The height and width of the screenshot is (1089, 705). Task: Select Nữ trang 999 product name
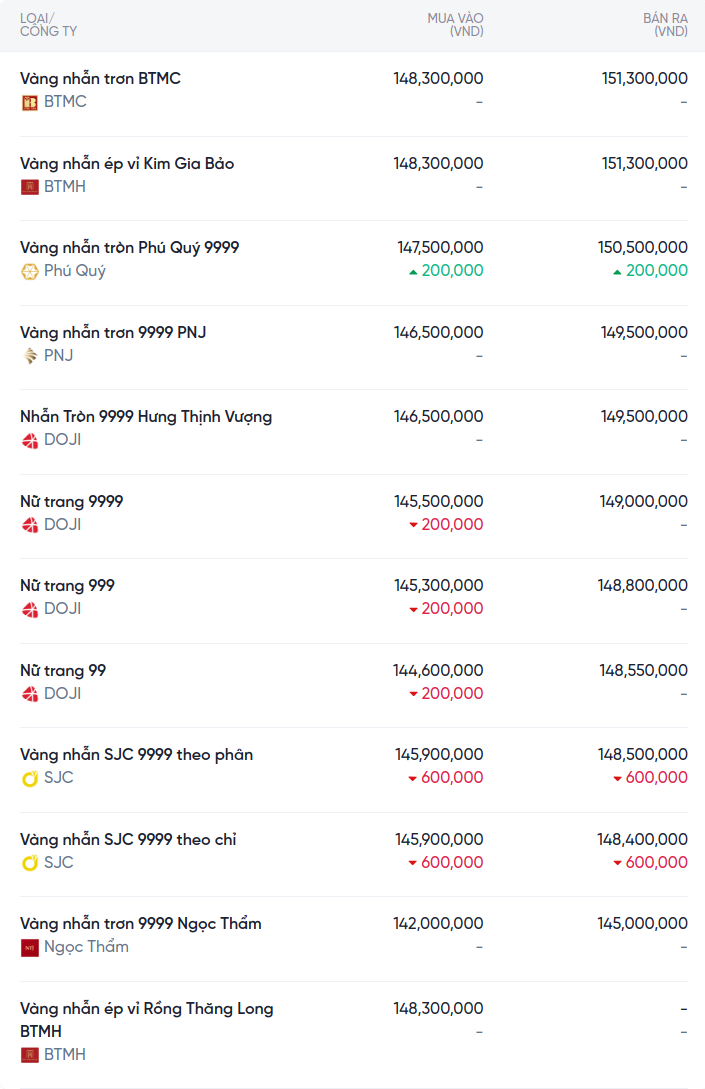point(67,585)
